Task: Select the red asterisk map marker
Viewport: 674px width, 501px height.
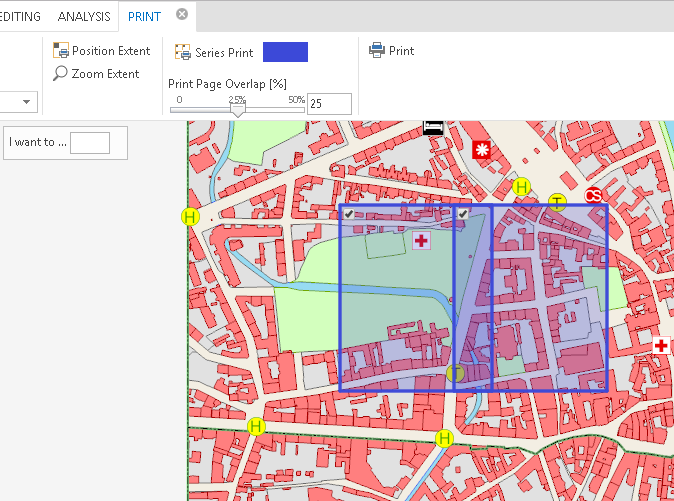Action: point(483,150)
